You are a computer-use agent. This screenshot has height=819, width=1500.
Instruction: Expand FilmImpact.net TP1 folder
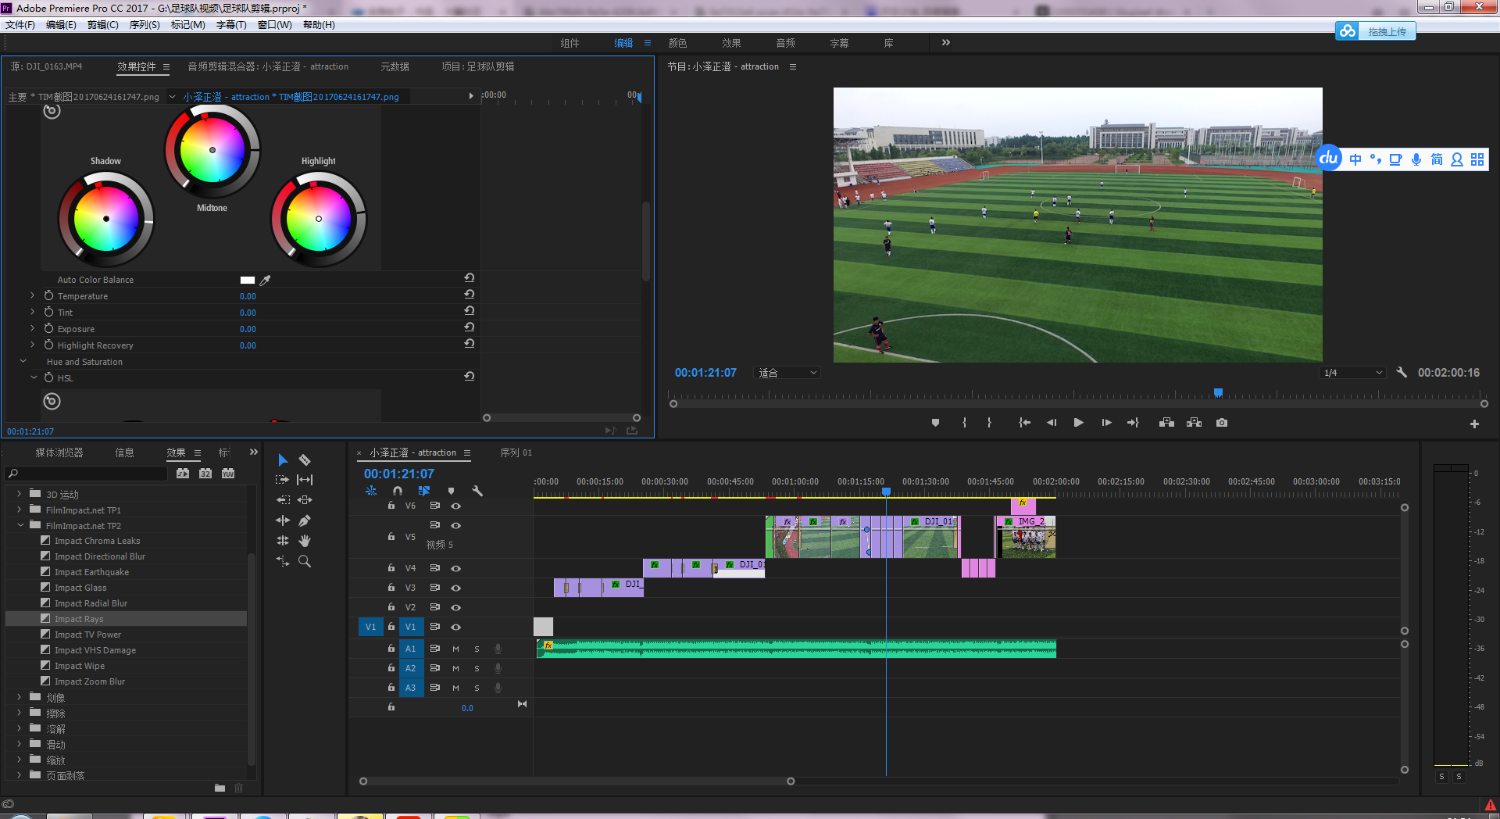[x=19, y=509]
